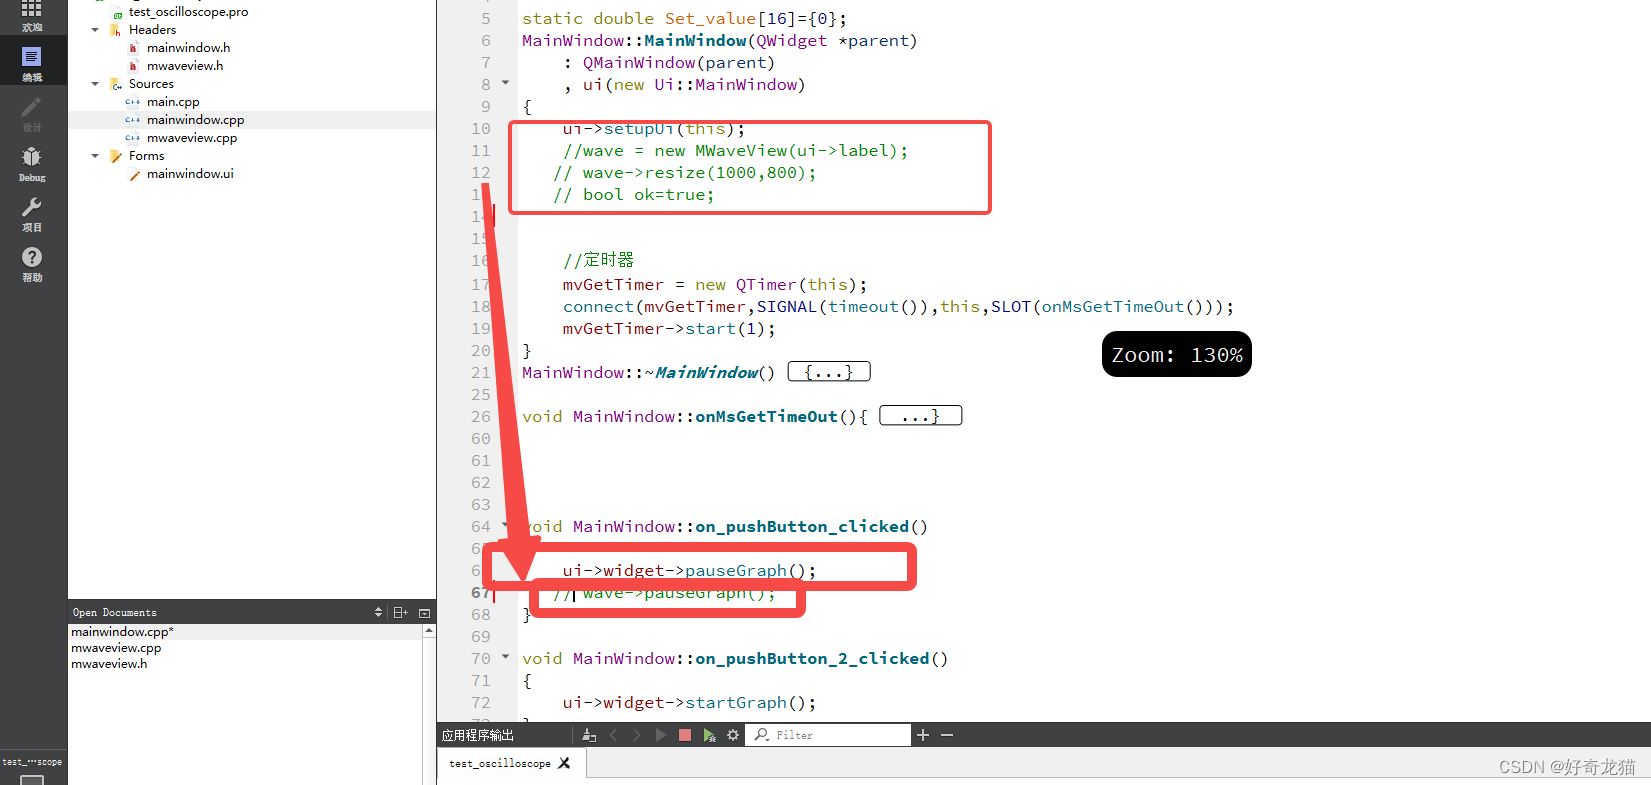Select the Sources folder label
The height and width of the screenshot is (785, 1651).
[x=151, y=84]
